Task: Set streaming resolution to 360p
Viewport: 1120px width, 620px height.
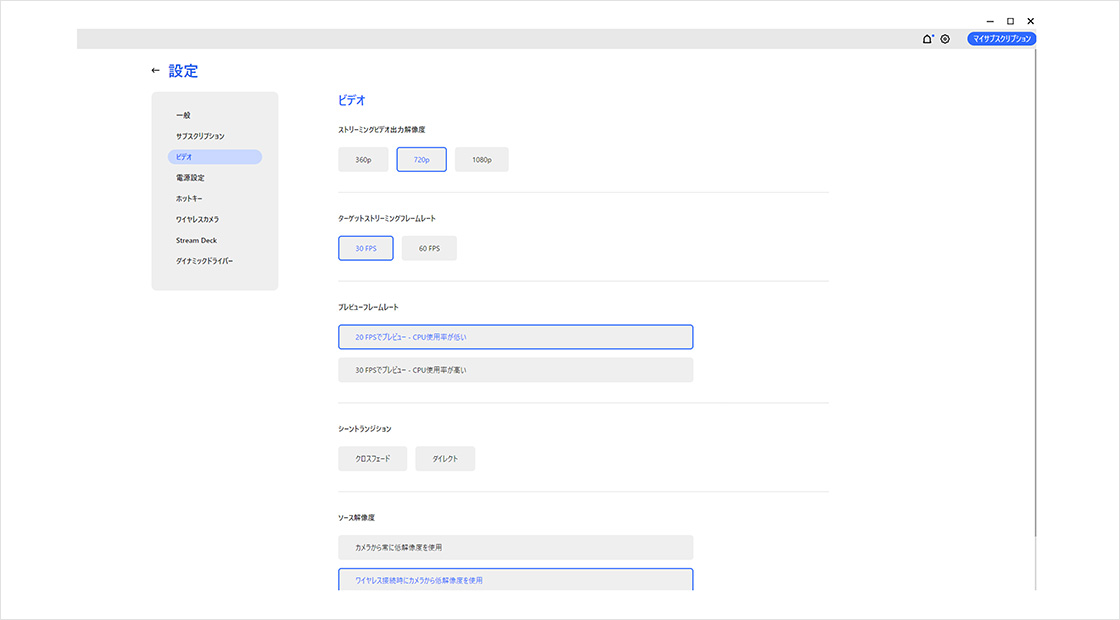Action: tap(363, 160)
